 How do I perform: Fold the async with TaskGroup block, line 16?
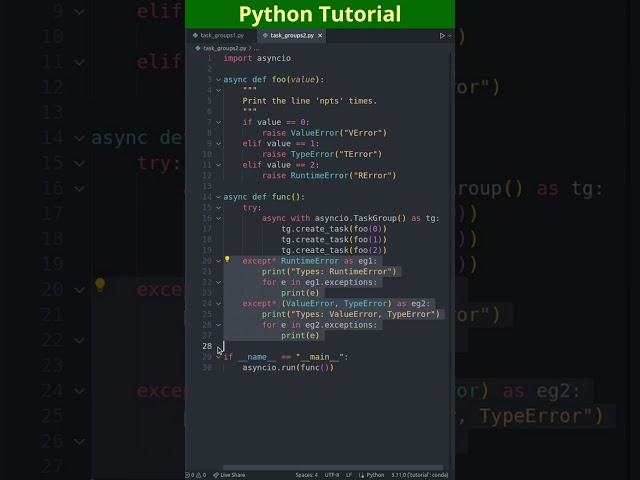pos(218,218)
